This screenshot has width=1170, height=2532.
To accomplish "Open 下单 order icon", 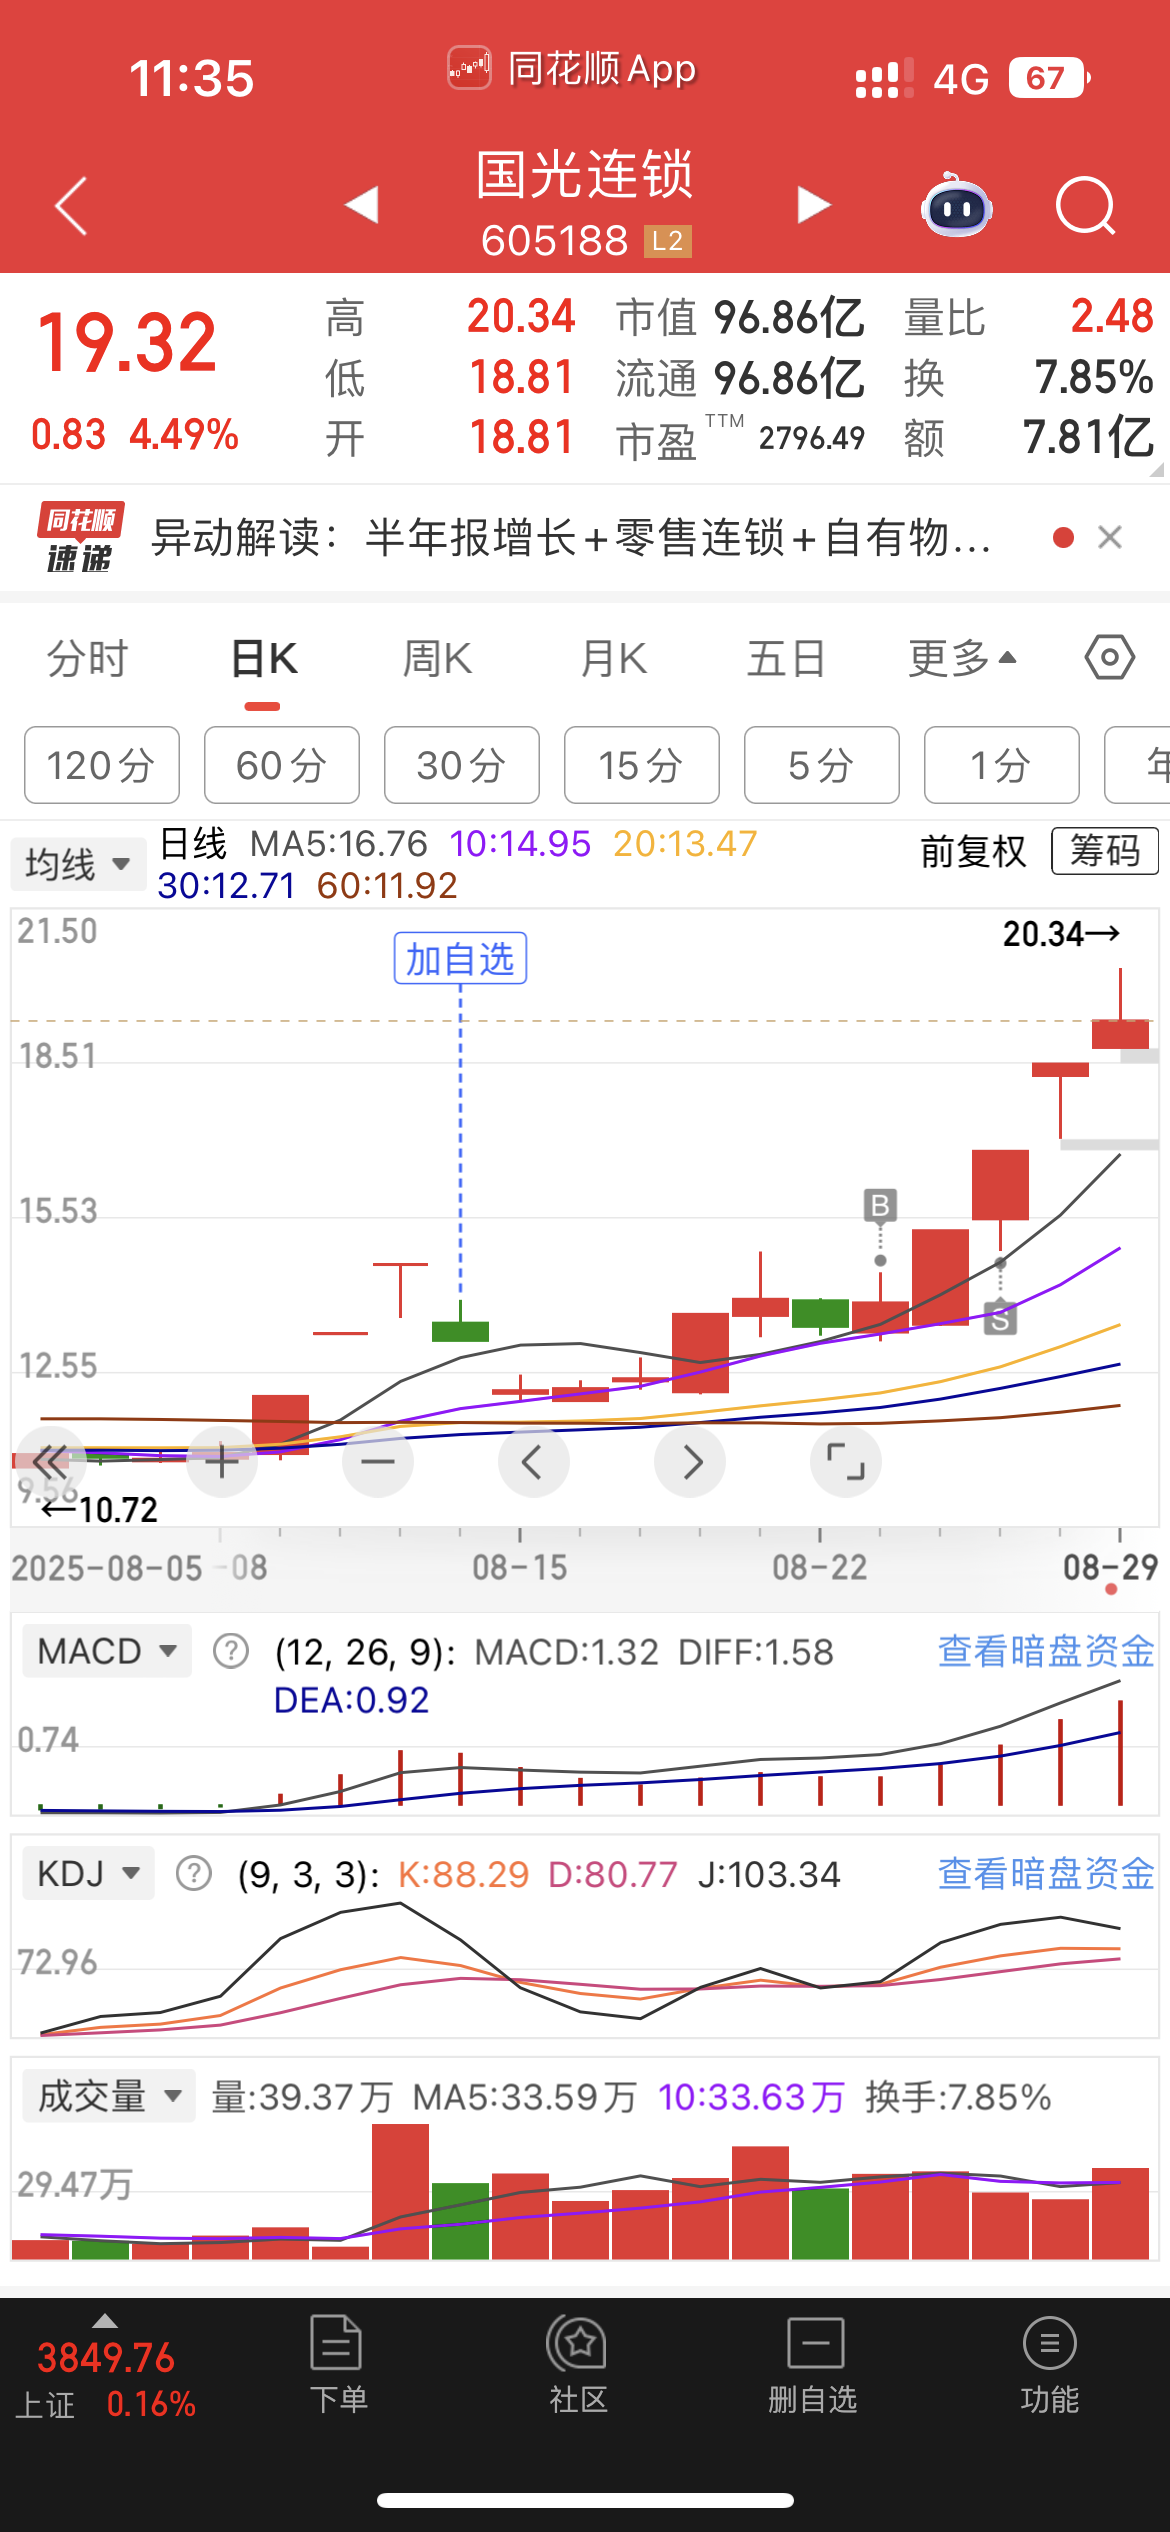I will [x=337, y=2364].
